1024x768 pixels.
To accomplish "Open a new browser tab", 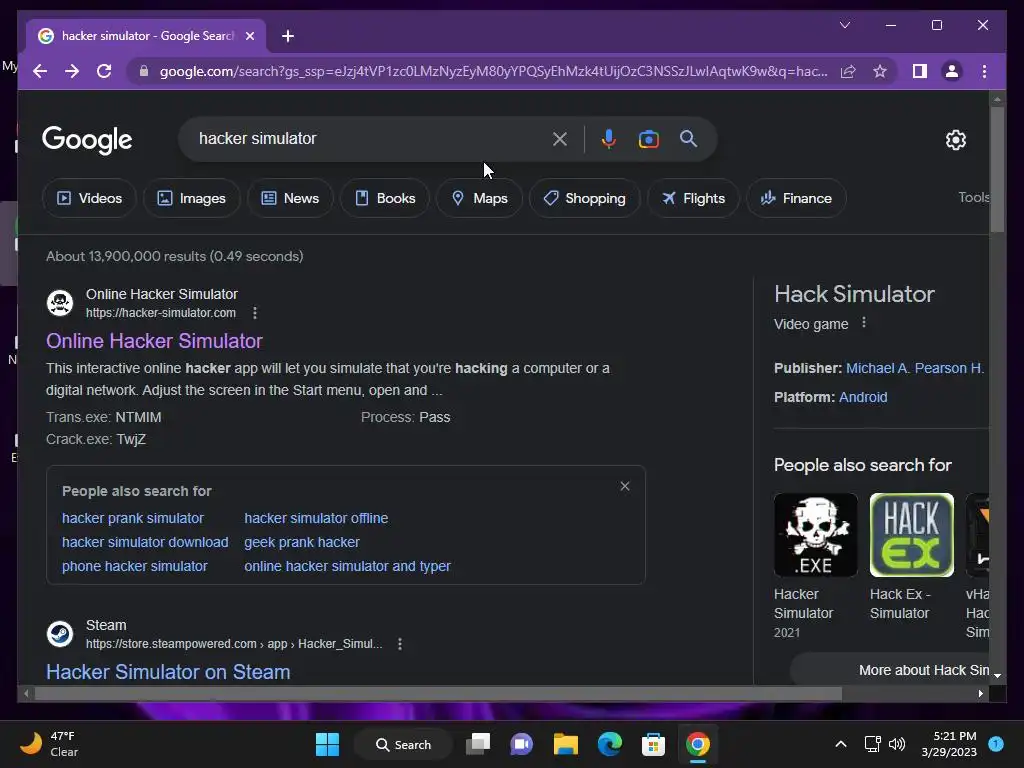I will coord(288,36).
